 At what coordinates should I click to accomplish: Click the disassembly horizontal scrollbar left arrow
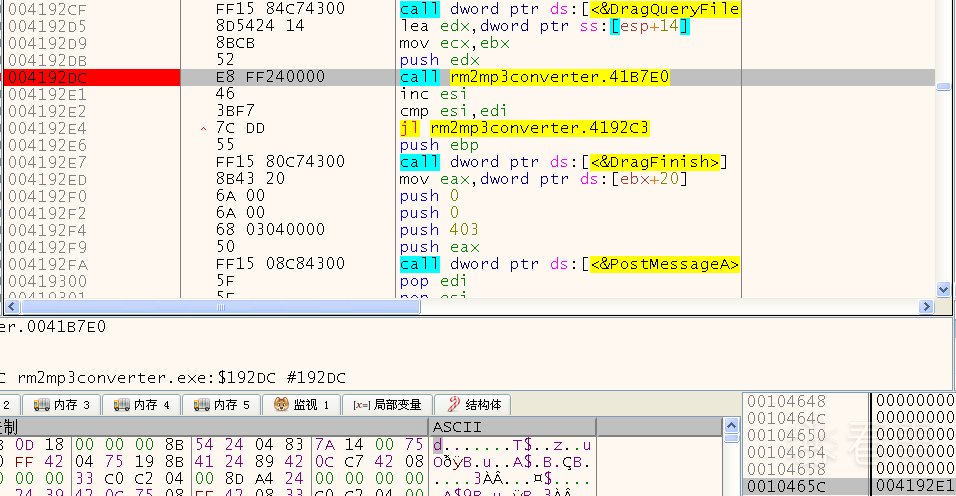(x=11, y=306)
